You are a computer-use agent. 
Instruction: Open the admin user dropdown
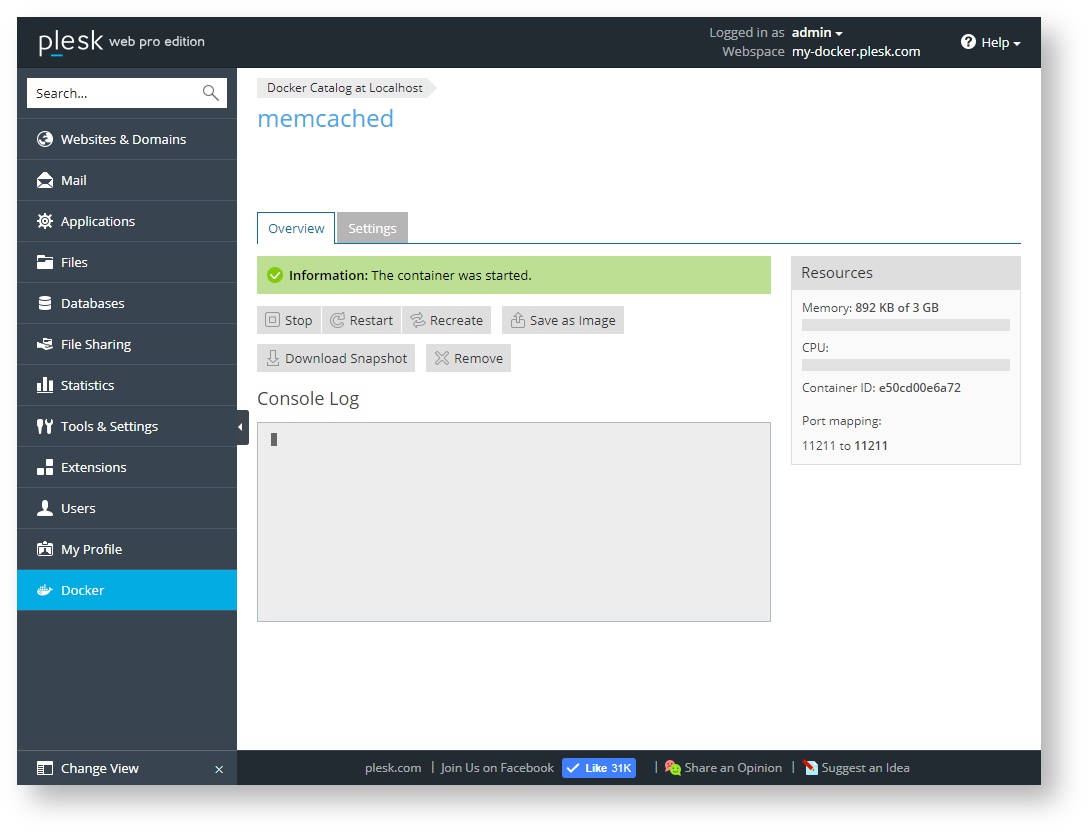817,33
